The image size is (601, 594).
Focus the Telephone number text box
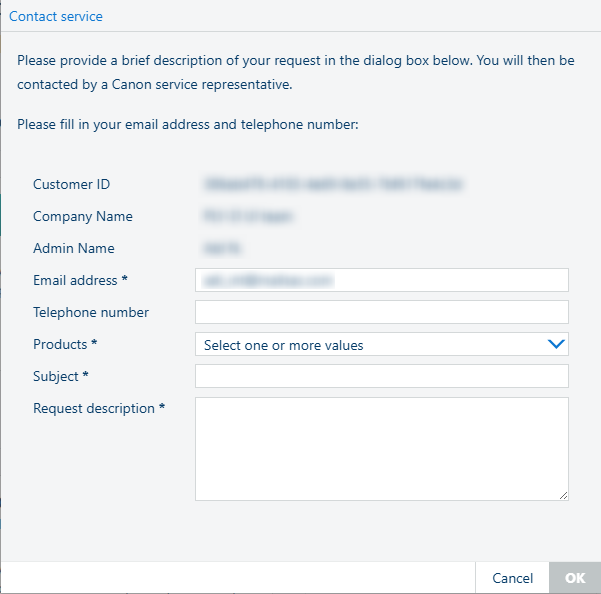pyautogui.click(x=382, y=312)
